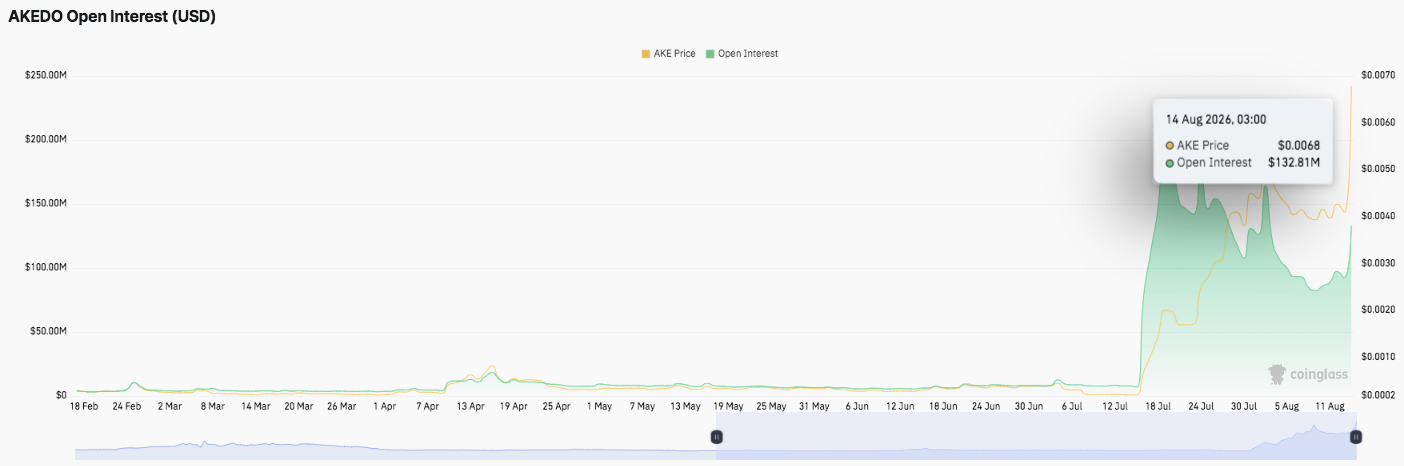Click the 1 Apr date label
Image resolution: width=1404 pixels, height=466 pixels.
(384, 407)
